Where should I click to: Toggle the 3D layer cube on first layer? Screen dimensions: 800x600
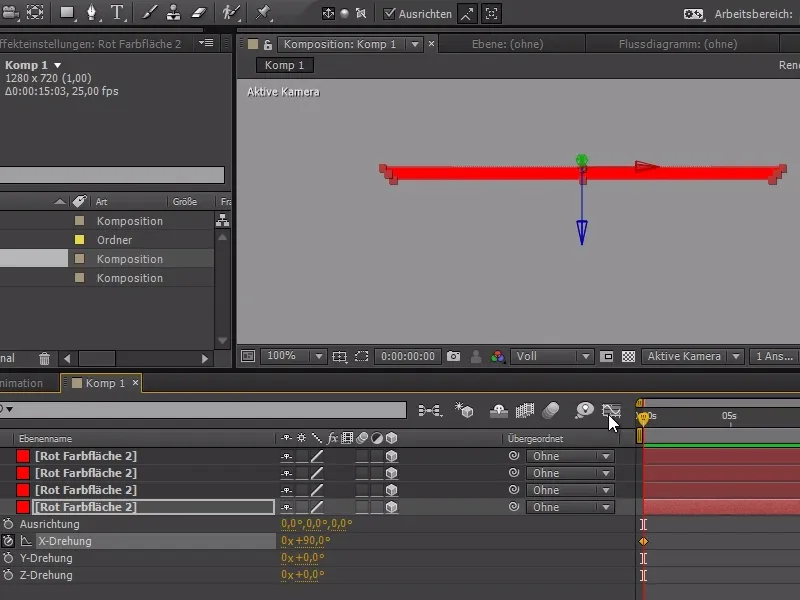(391, 456)
